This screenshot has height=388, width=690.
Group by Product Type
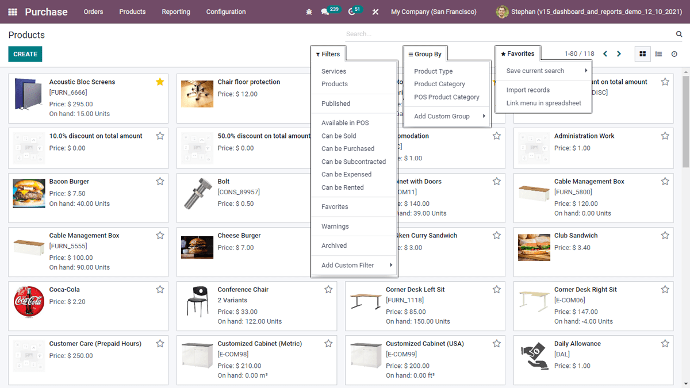tap(433, 71)
